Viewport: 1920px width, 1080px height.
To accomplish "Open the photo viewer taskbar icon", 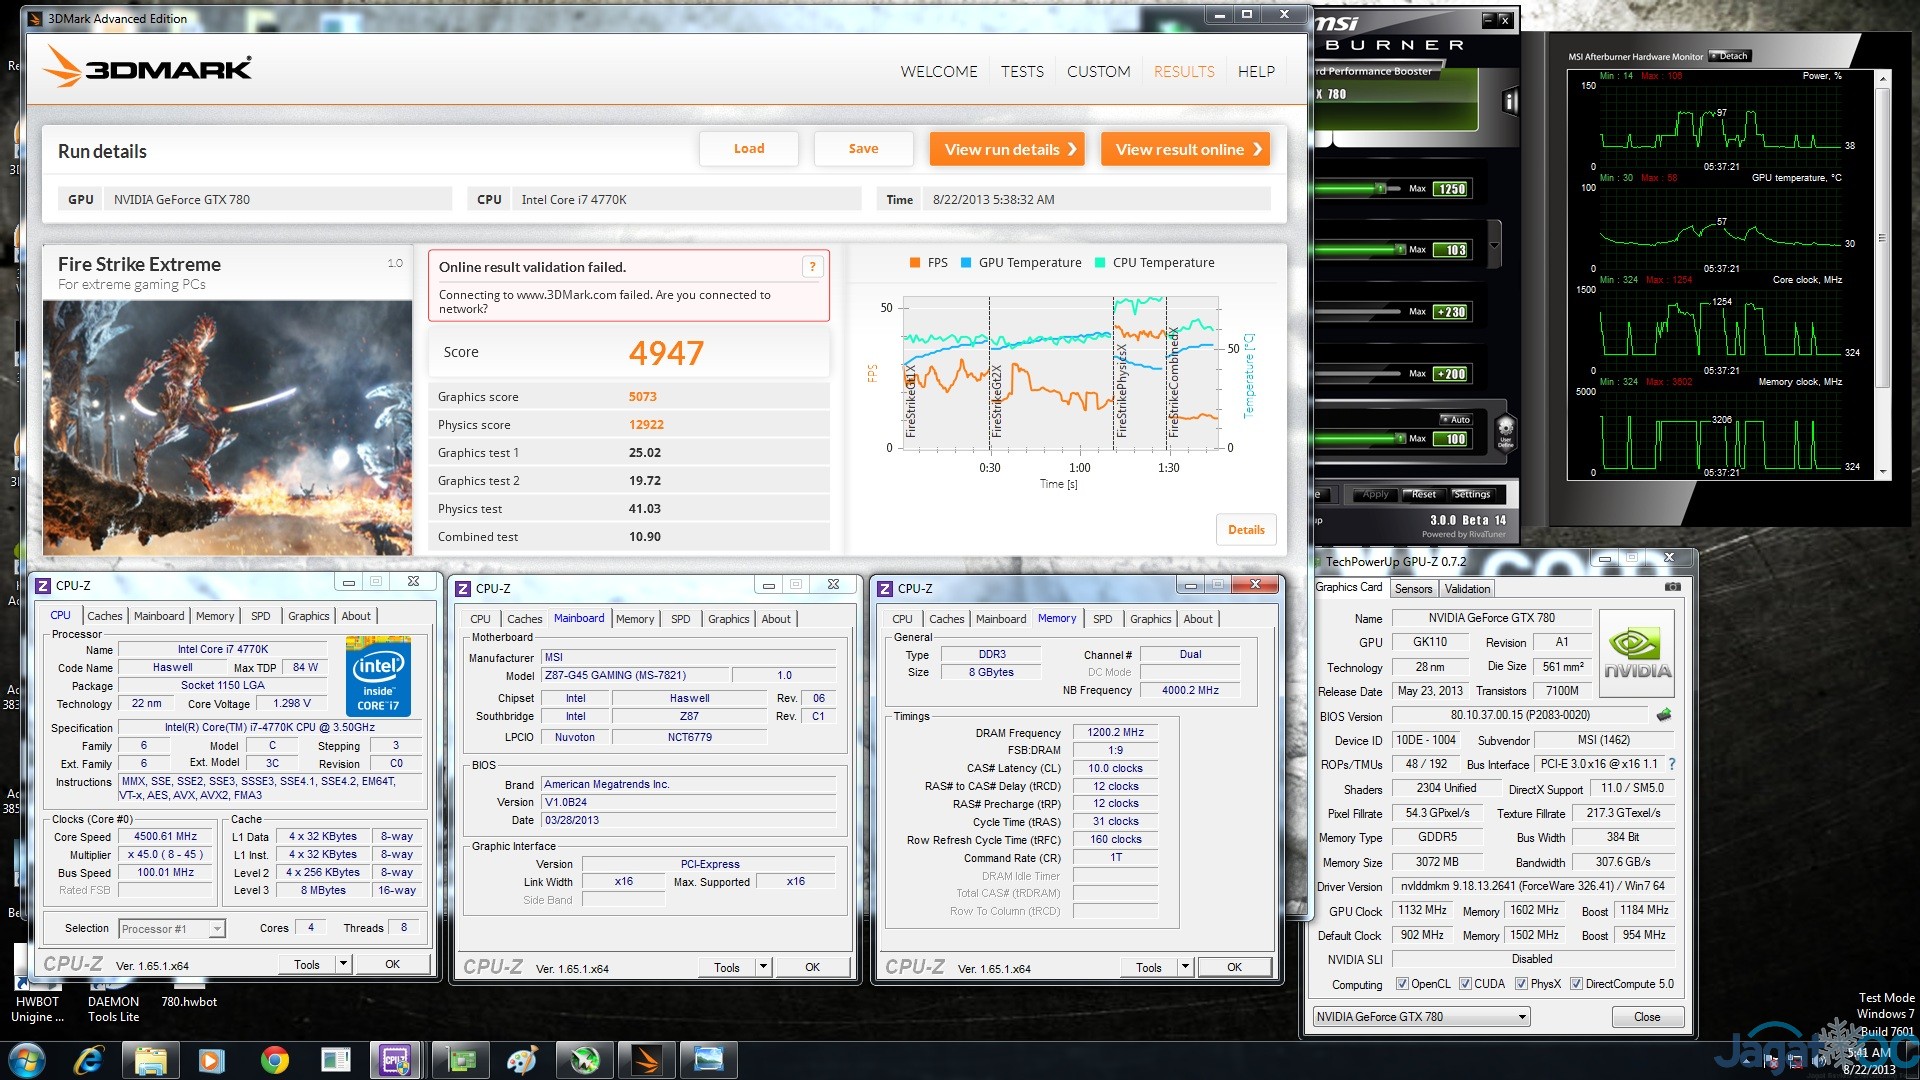I will [x=708, y=1060].
